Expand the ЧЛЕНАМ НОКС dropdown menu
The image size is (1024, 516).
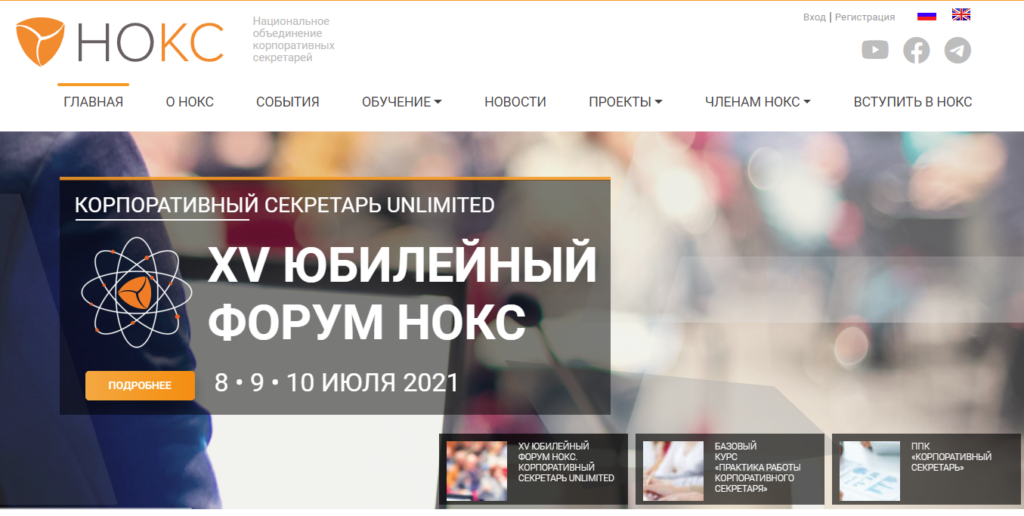758,102
